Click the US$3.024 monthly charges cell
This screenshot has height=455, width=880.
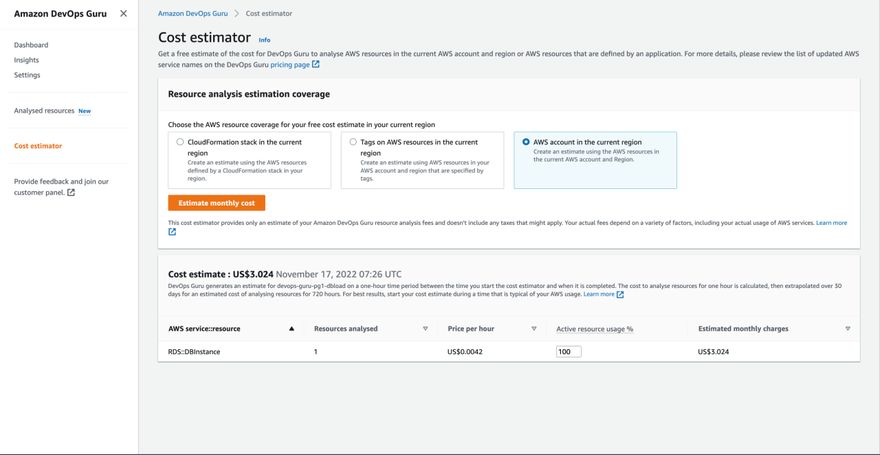tap(713, 352)
